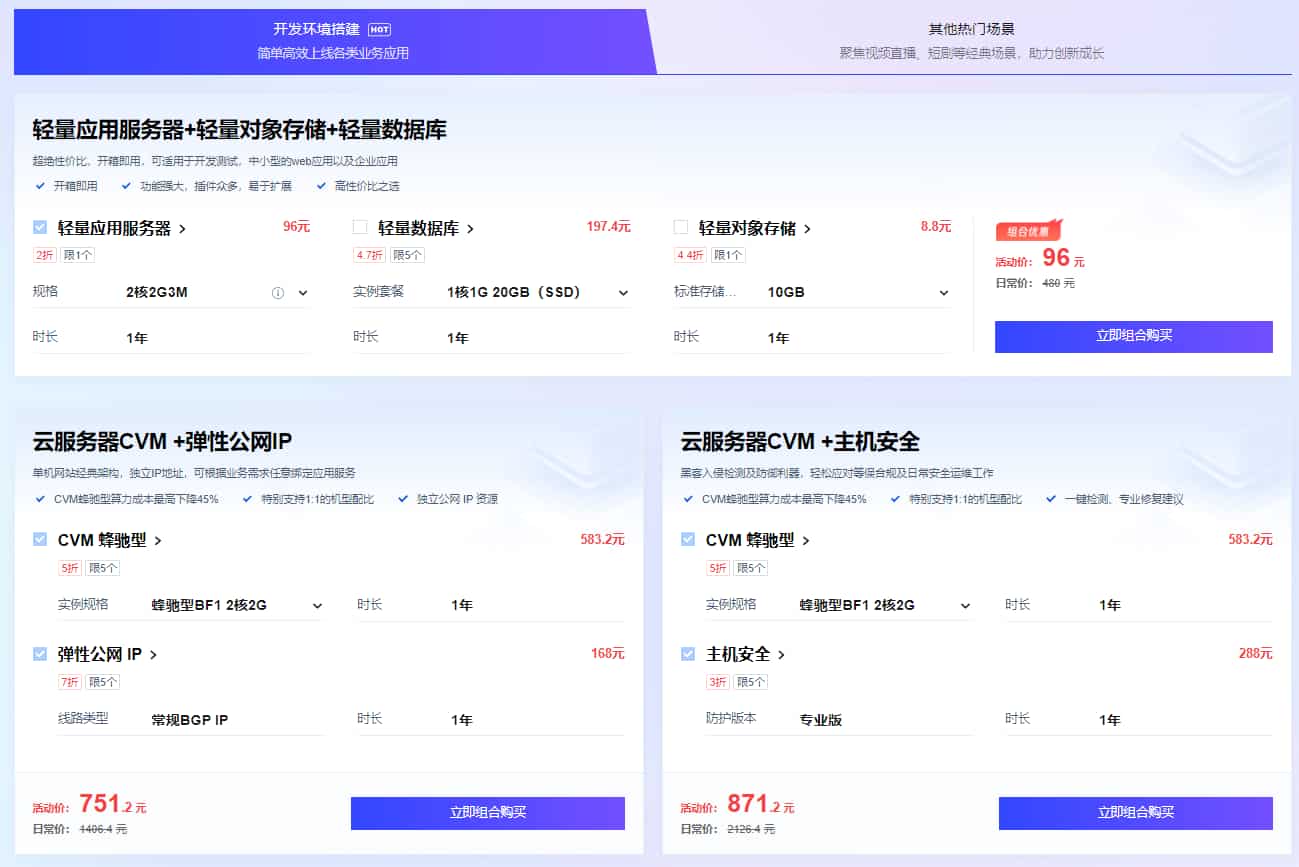Check the 轻量数据库 checkbox

coord(360,228)
